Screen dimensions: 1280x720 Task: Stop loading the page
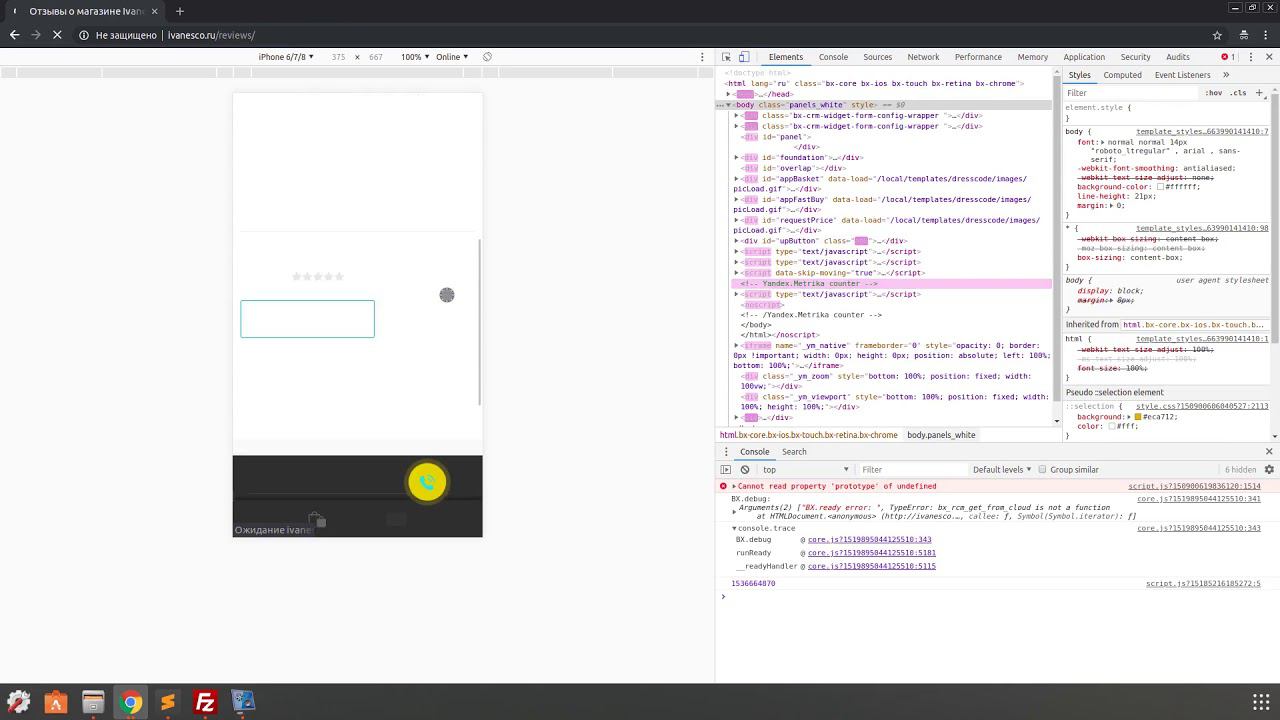pyautogui.click(x=57, y=35)
